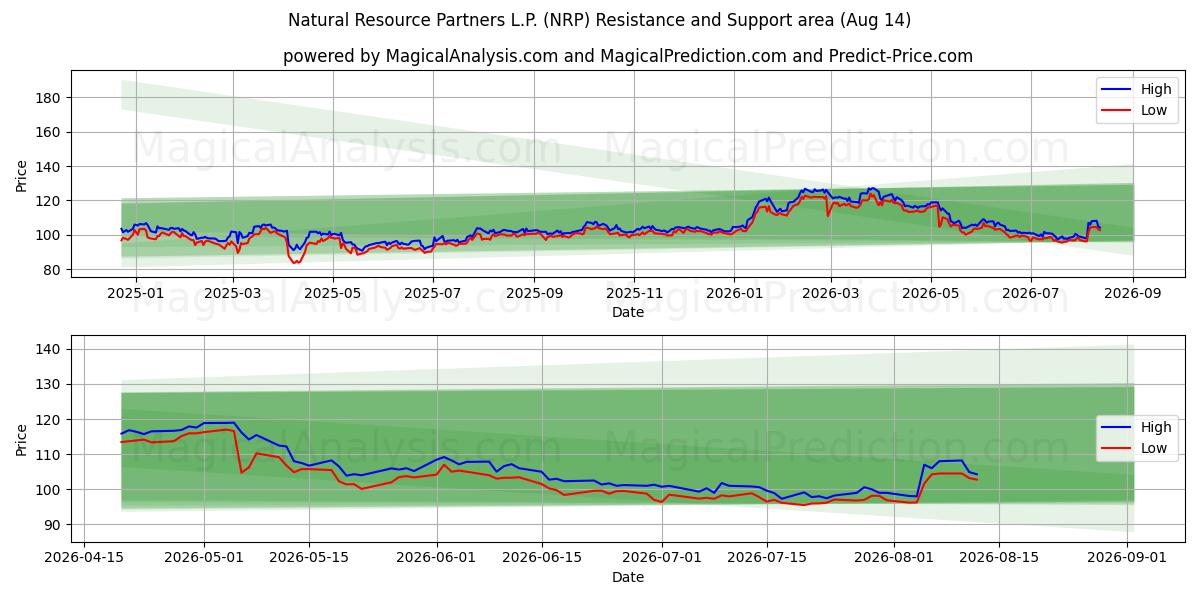Click the '2025-09' date tick label

click(x=534, y=294)
